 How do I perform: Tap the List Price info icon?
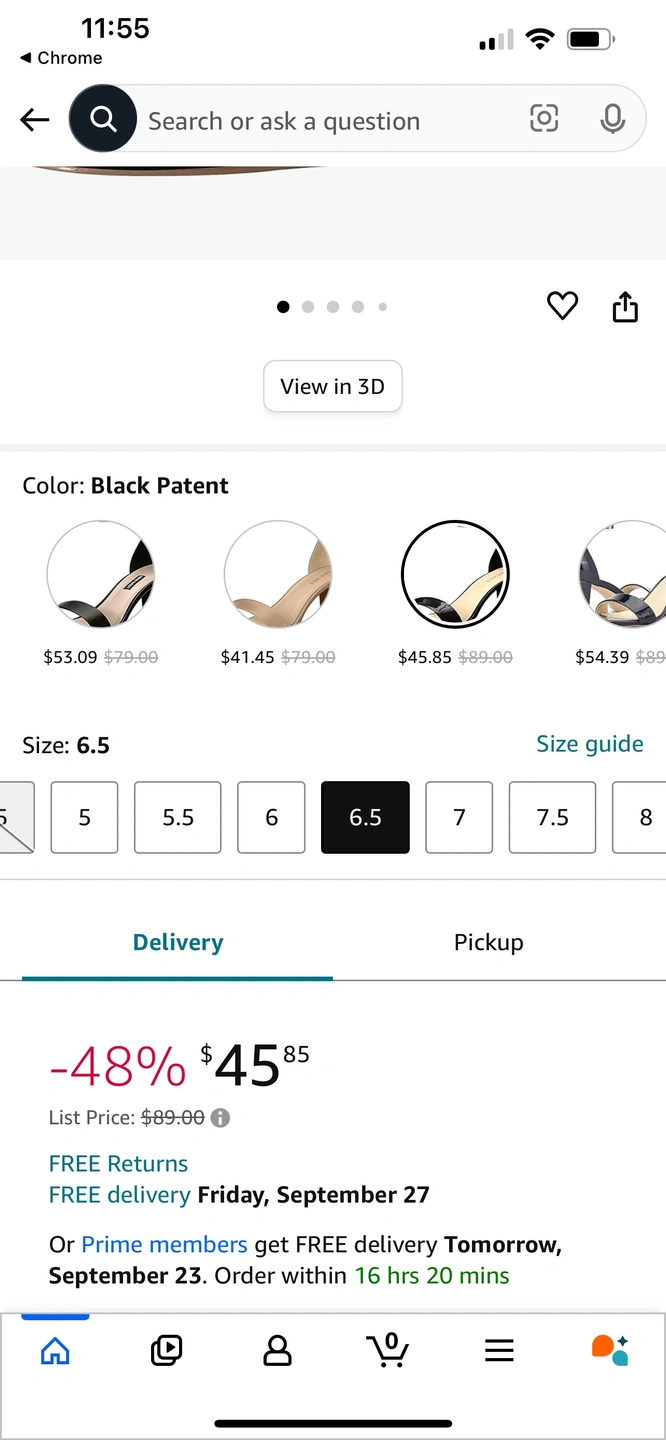click(220, 1118)
